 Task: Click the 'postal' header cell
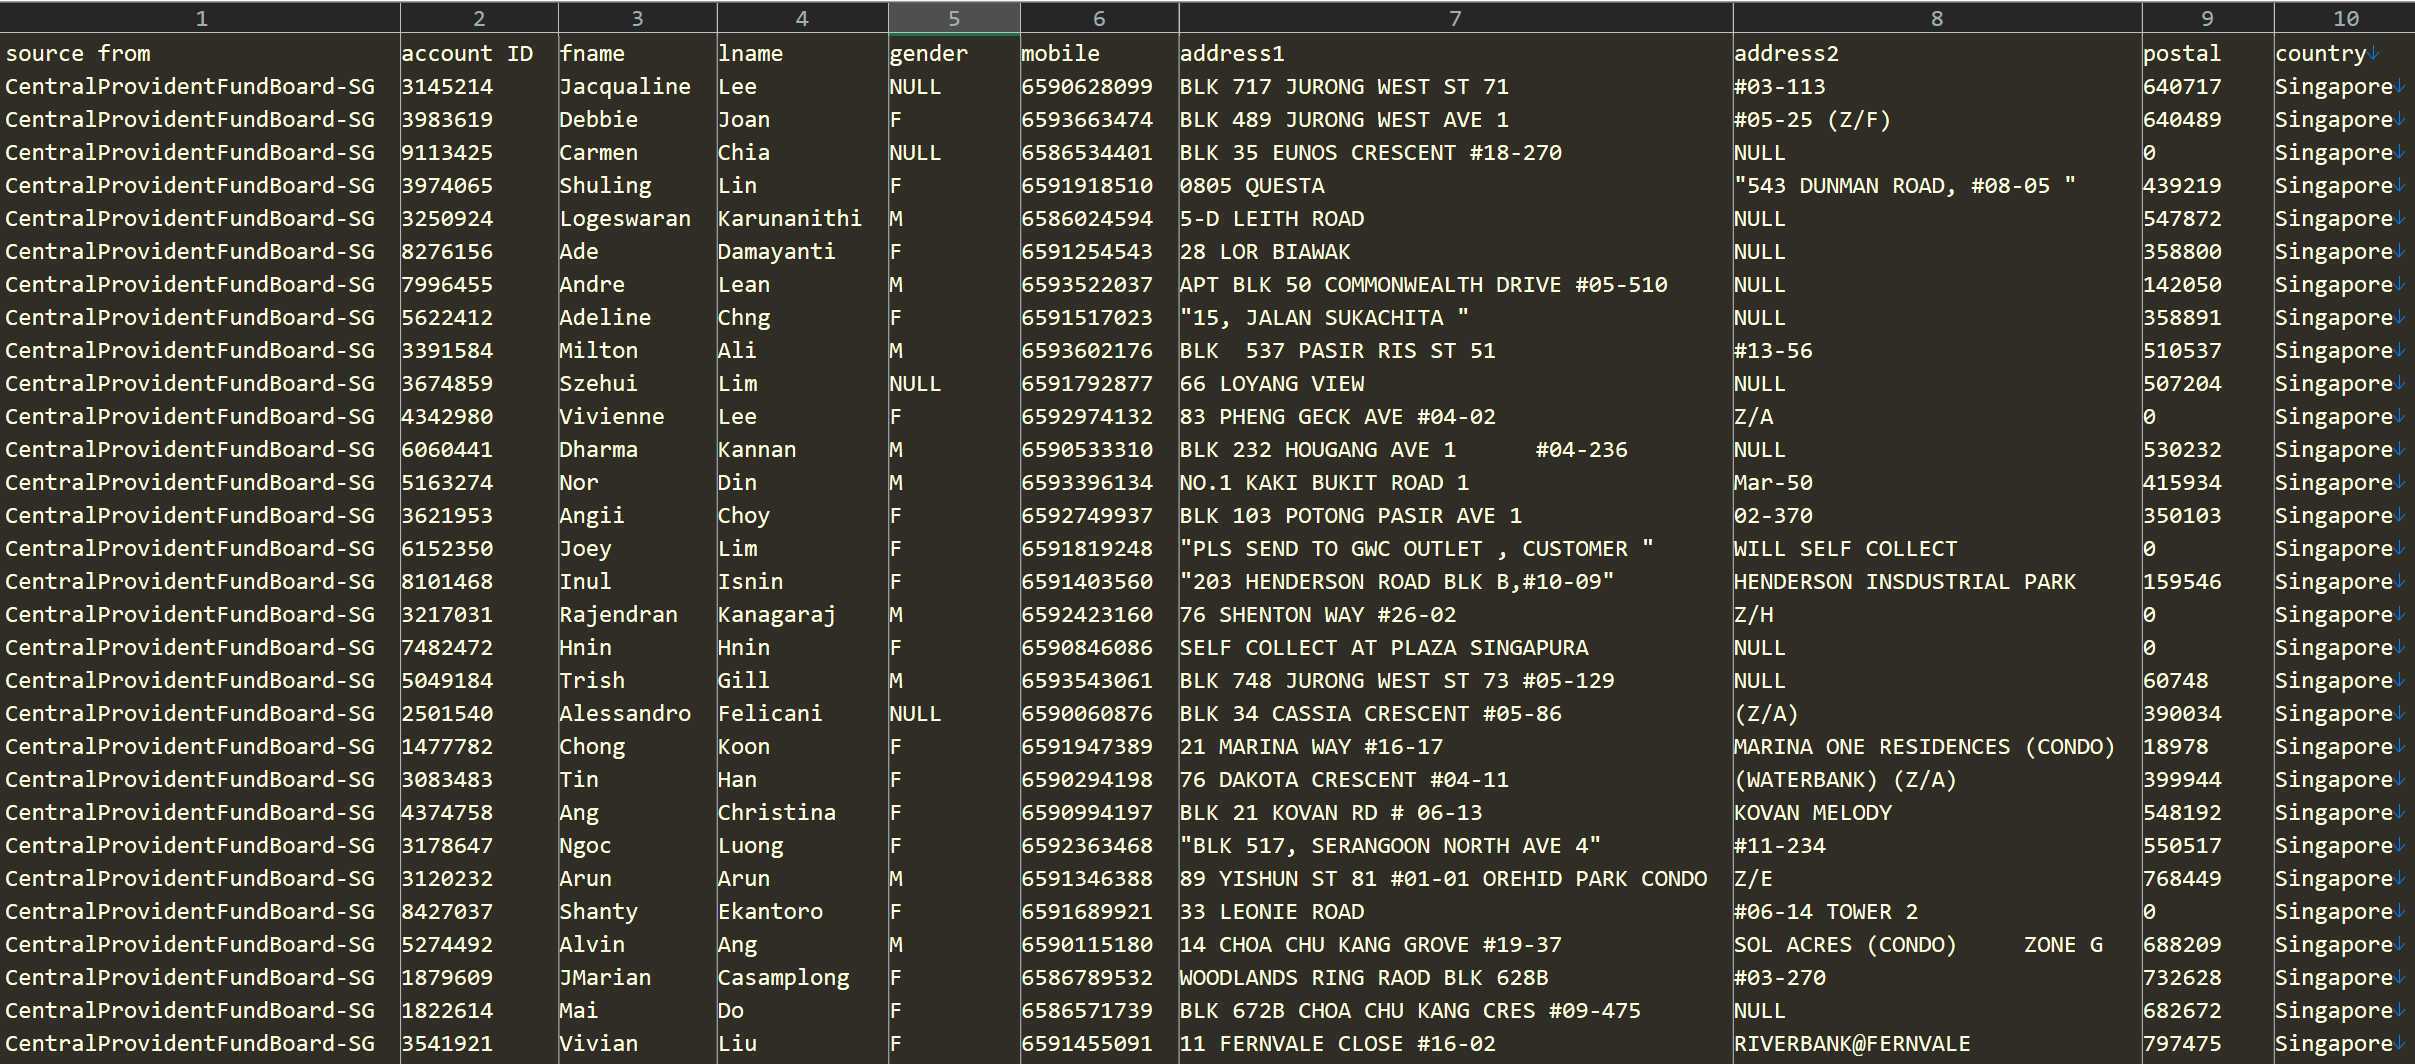[2181, 54]
